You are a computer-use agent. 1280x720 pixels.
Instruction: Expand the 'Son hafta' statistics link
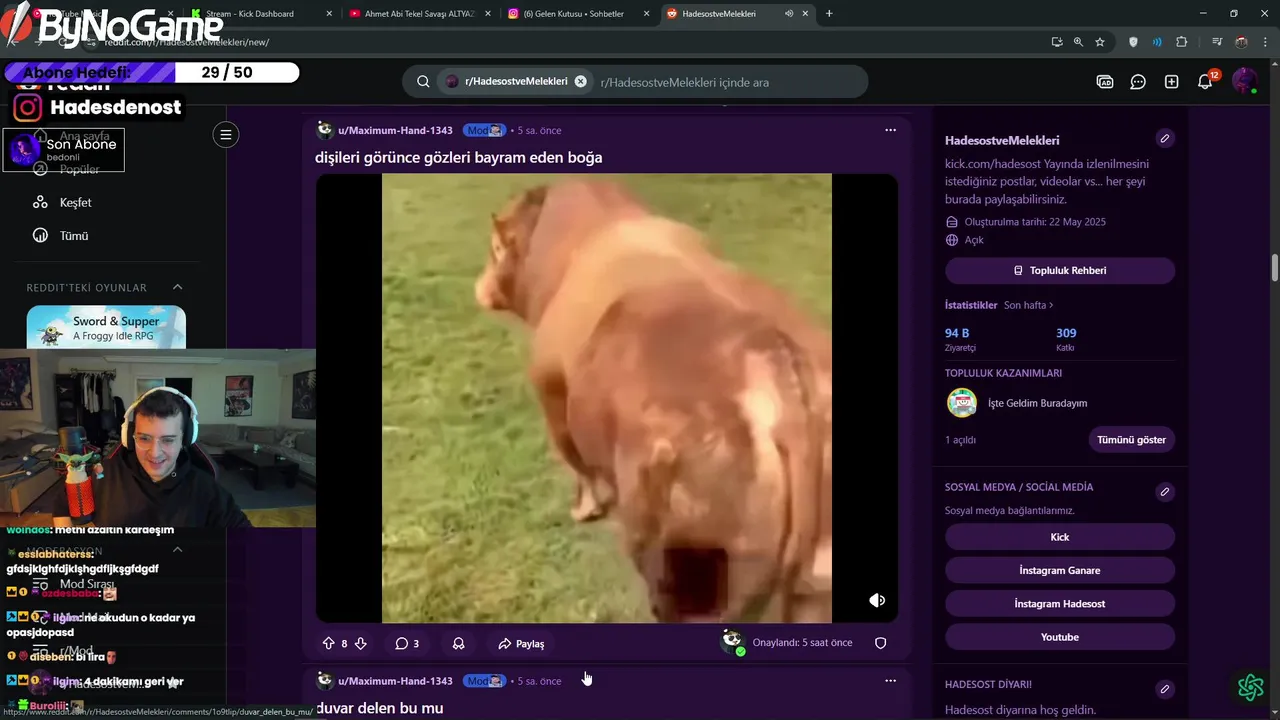point(1029,305)
